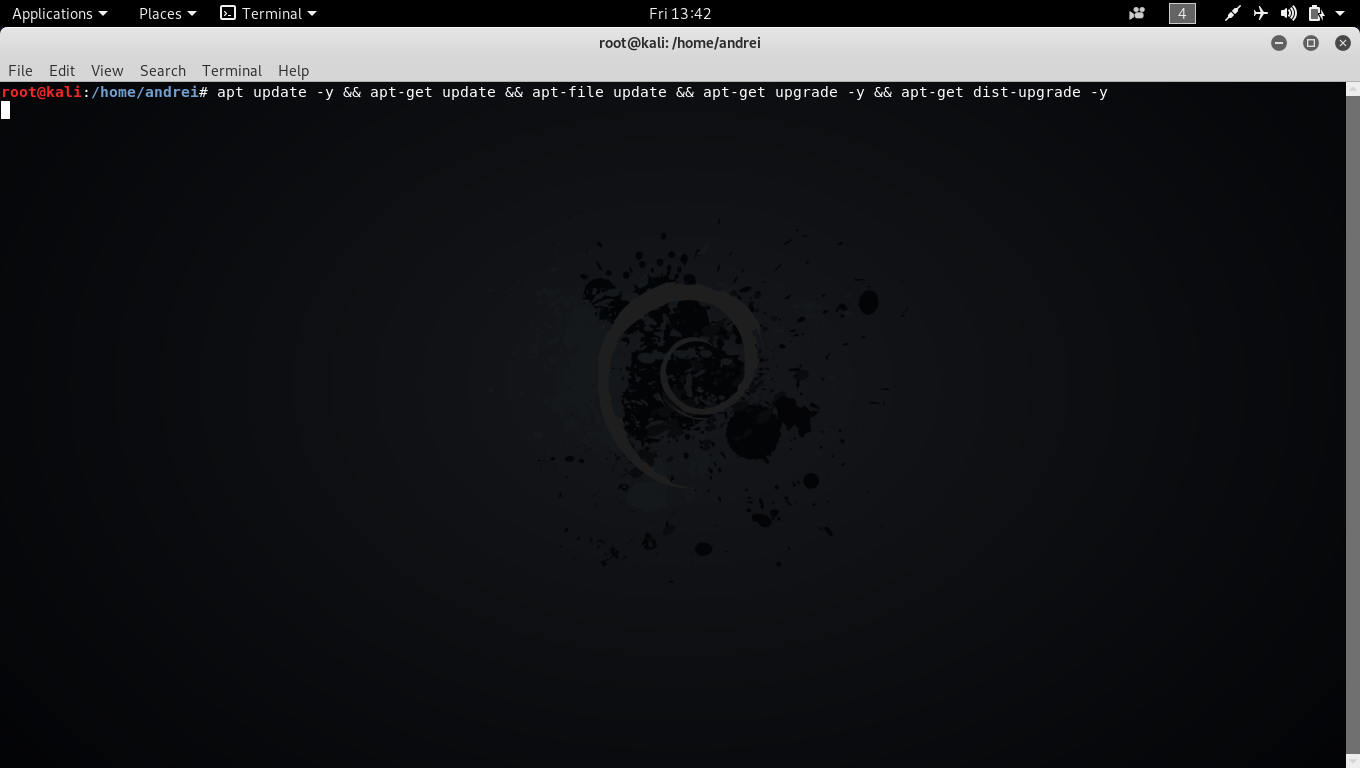Click the battery charging icon
The height and width of the screenshot is (768, 1360).
[x=1316, y=14]
